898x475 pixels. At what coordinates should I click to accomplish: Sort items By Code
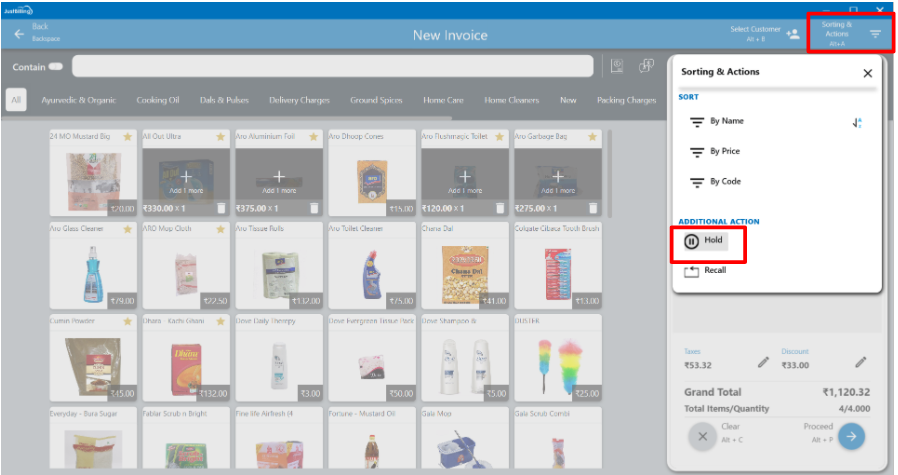(x=725, y=182)
